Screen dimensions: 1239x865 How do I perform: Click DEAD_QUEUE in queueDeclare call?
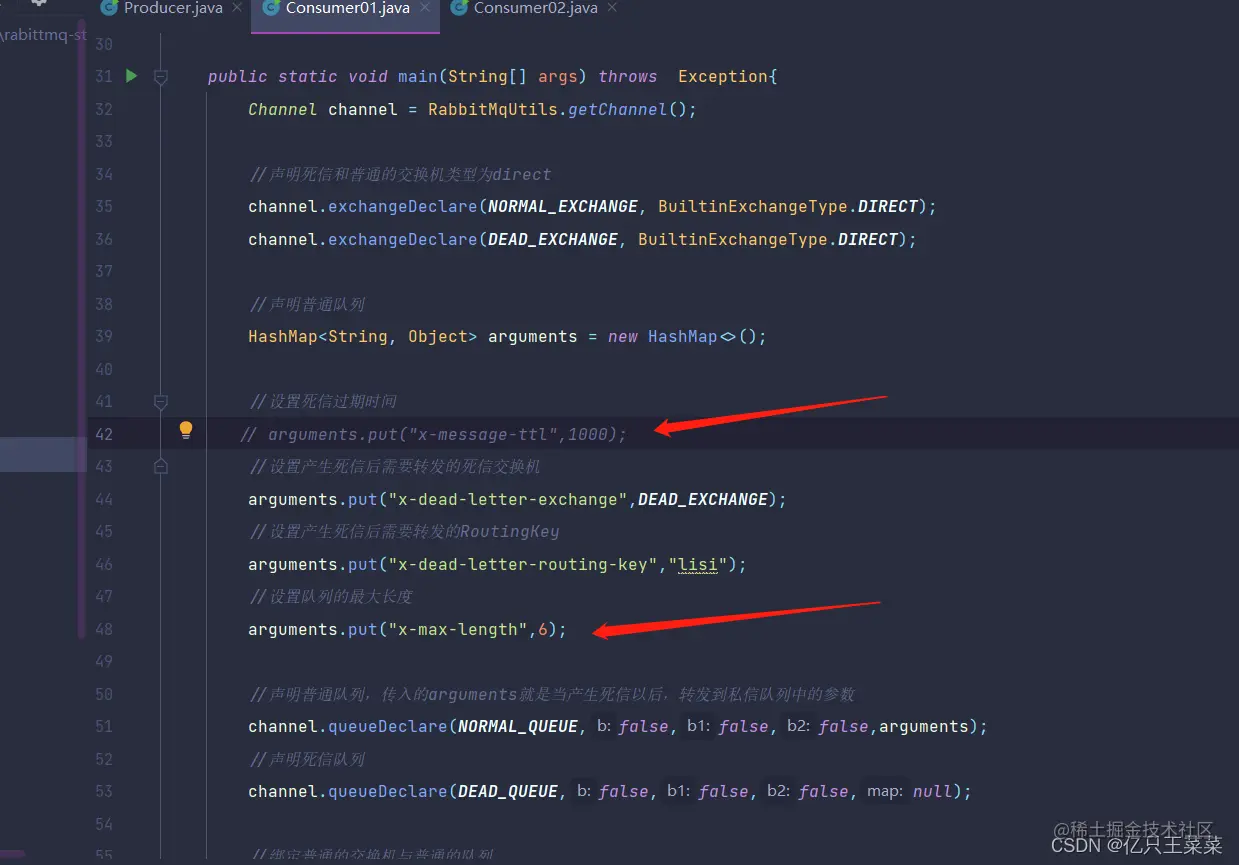[508, 791]
